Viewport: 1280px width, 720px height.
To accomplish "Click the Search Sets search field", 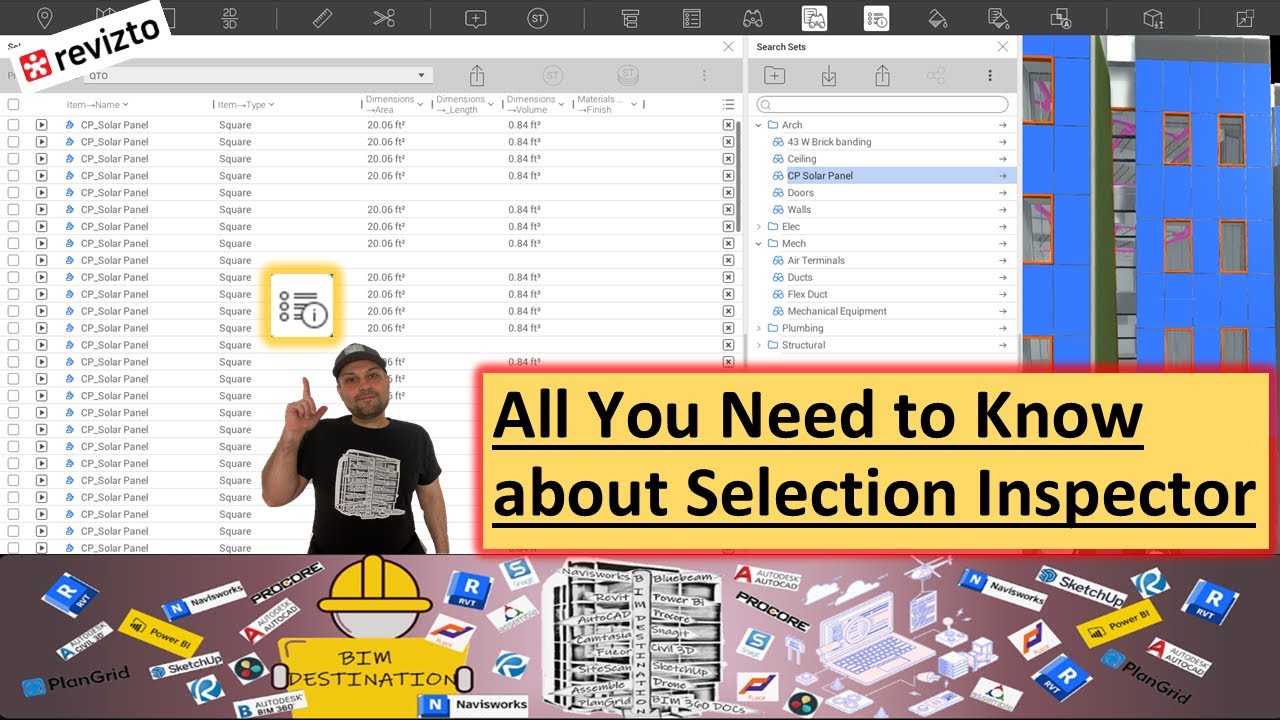I will [882, 104].
